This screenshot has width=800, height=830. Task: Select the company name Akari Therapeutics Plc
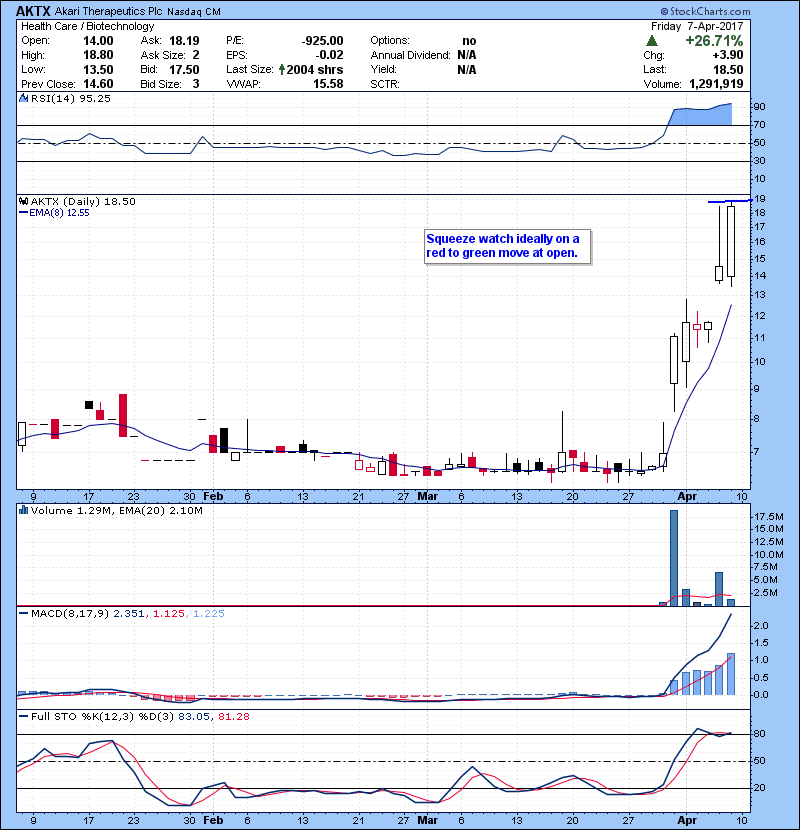pyautogui.click(x=109, y=11)
